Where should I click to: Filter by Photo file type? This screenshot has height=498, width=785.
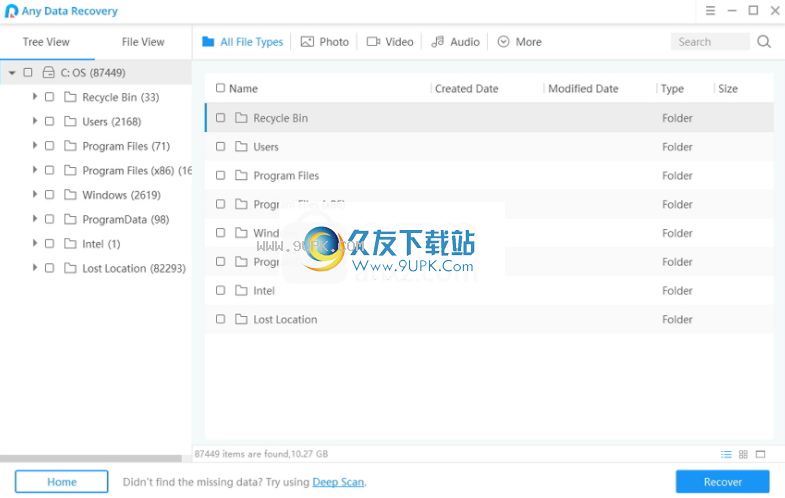coord(324,42)
